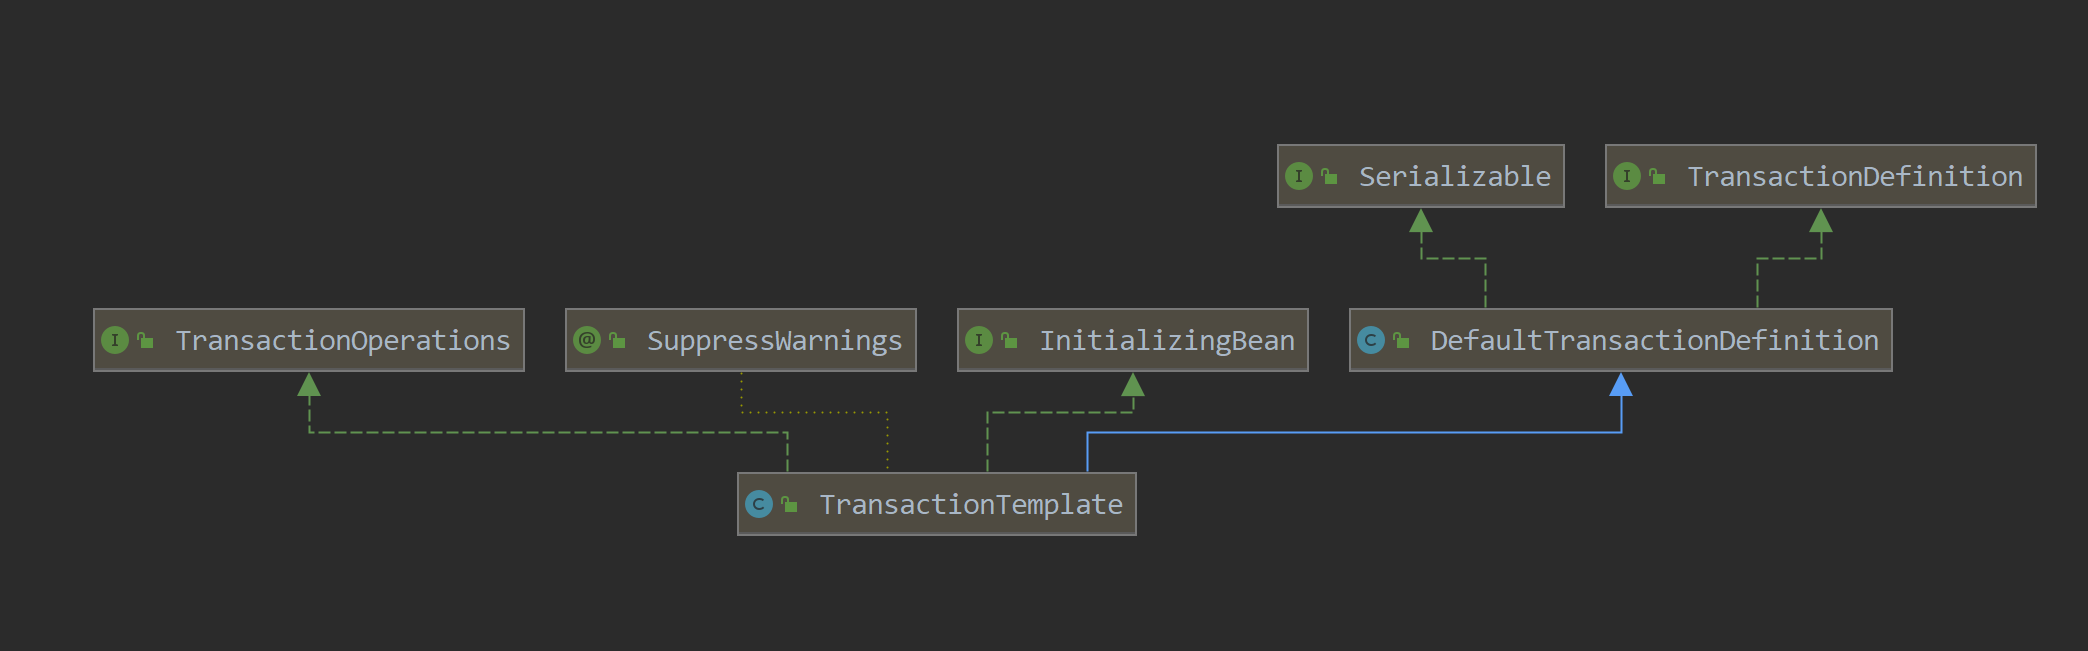Click the interface icon on TransactionOperations node
The width and height of the screenshot is (2088, 651).
click(x=115, y=340)
